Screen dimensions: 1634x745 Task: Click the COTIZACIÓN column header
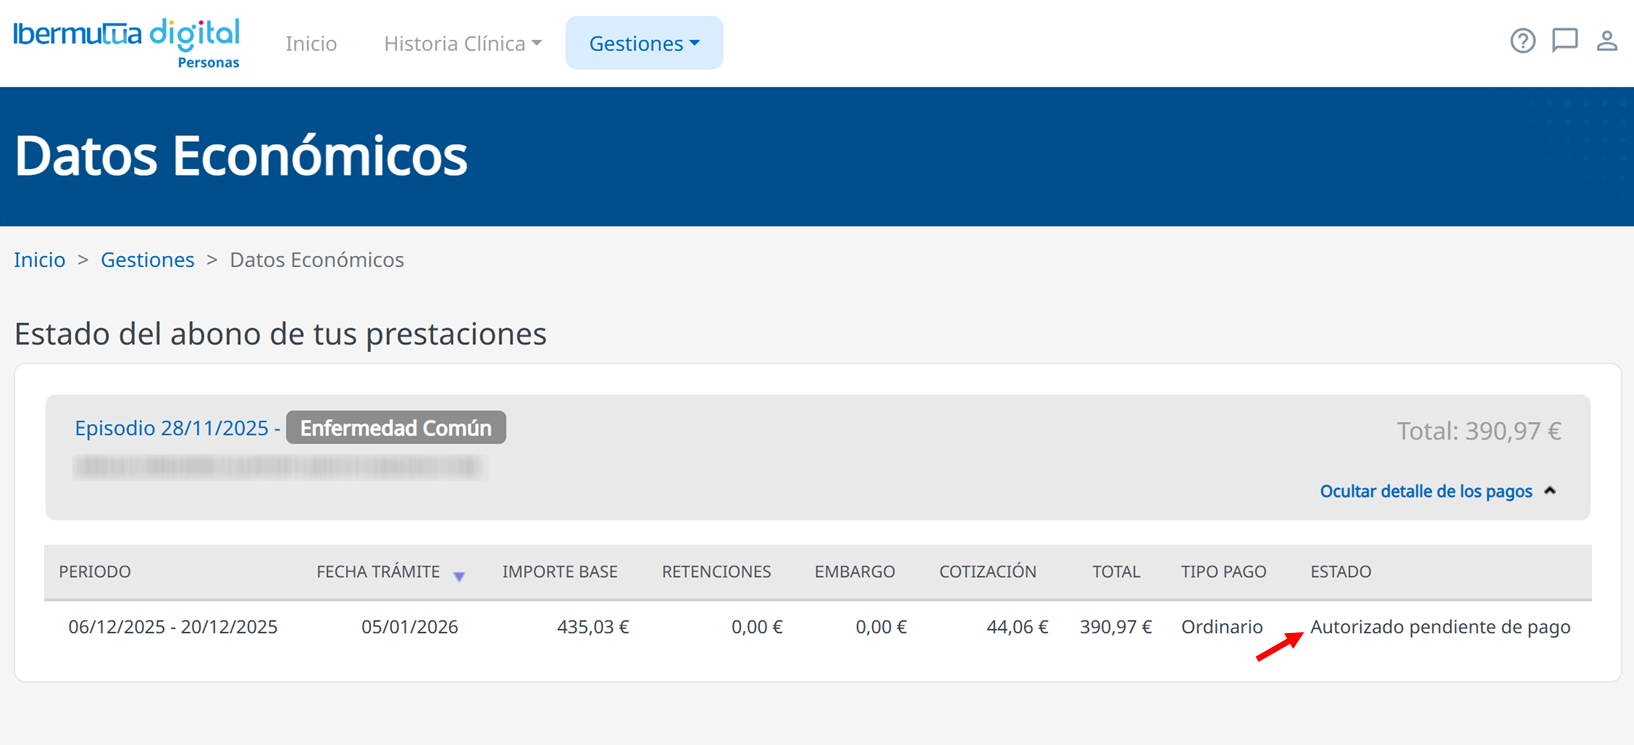tap(987, 572)
